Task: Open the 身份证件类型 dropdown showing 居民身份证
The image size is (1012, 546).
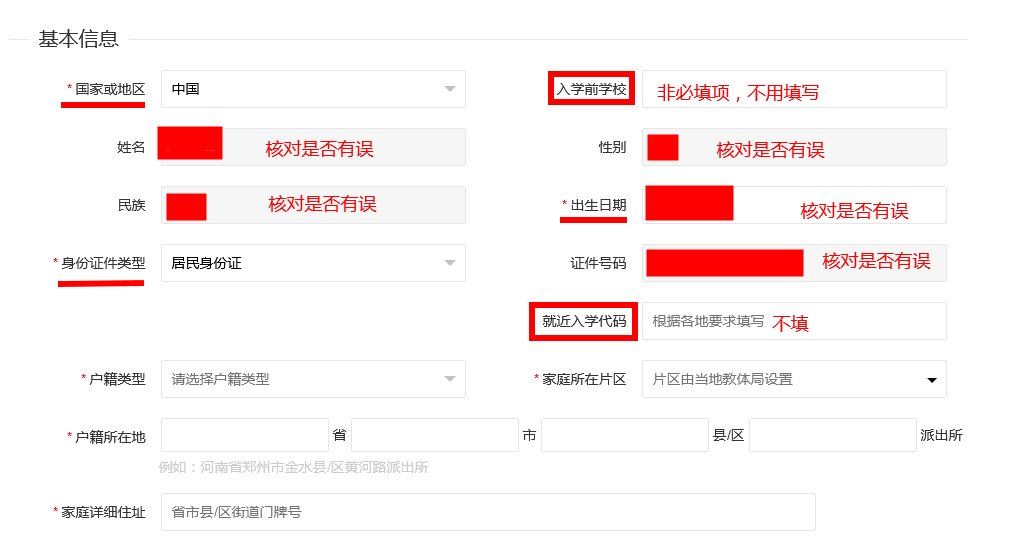Action: click(x=313, y=263)
